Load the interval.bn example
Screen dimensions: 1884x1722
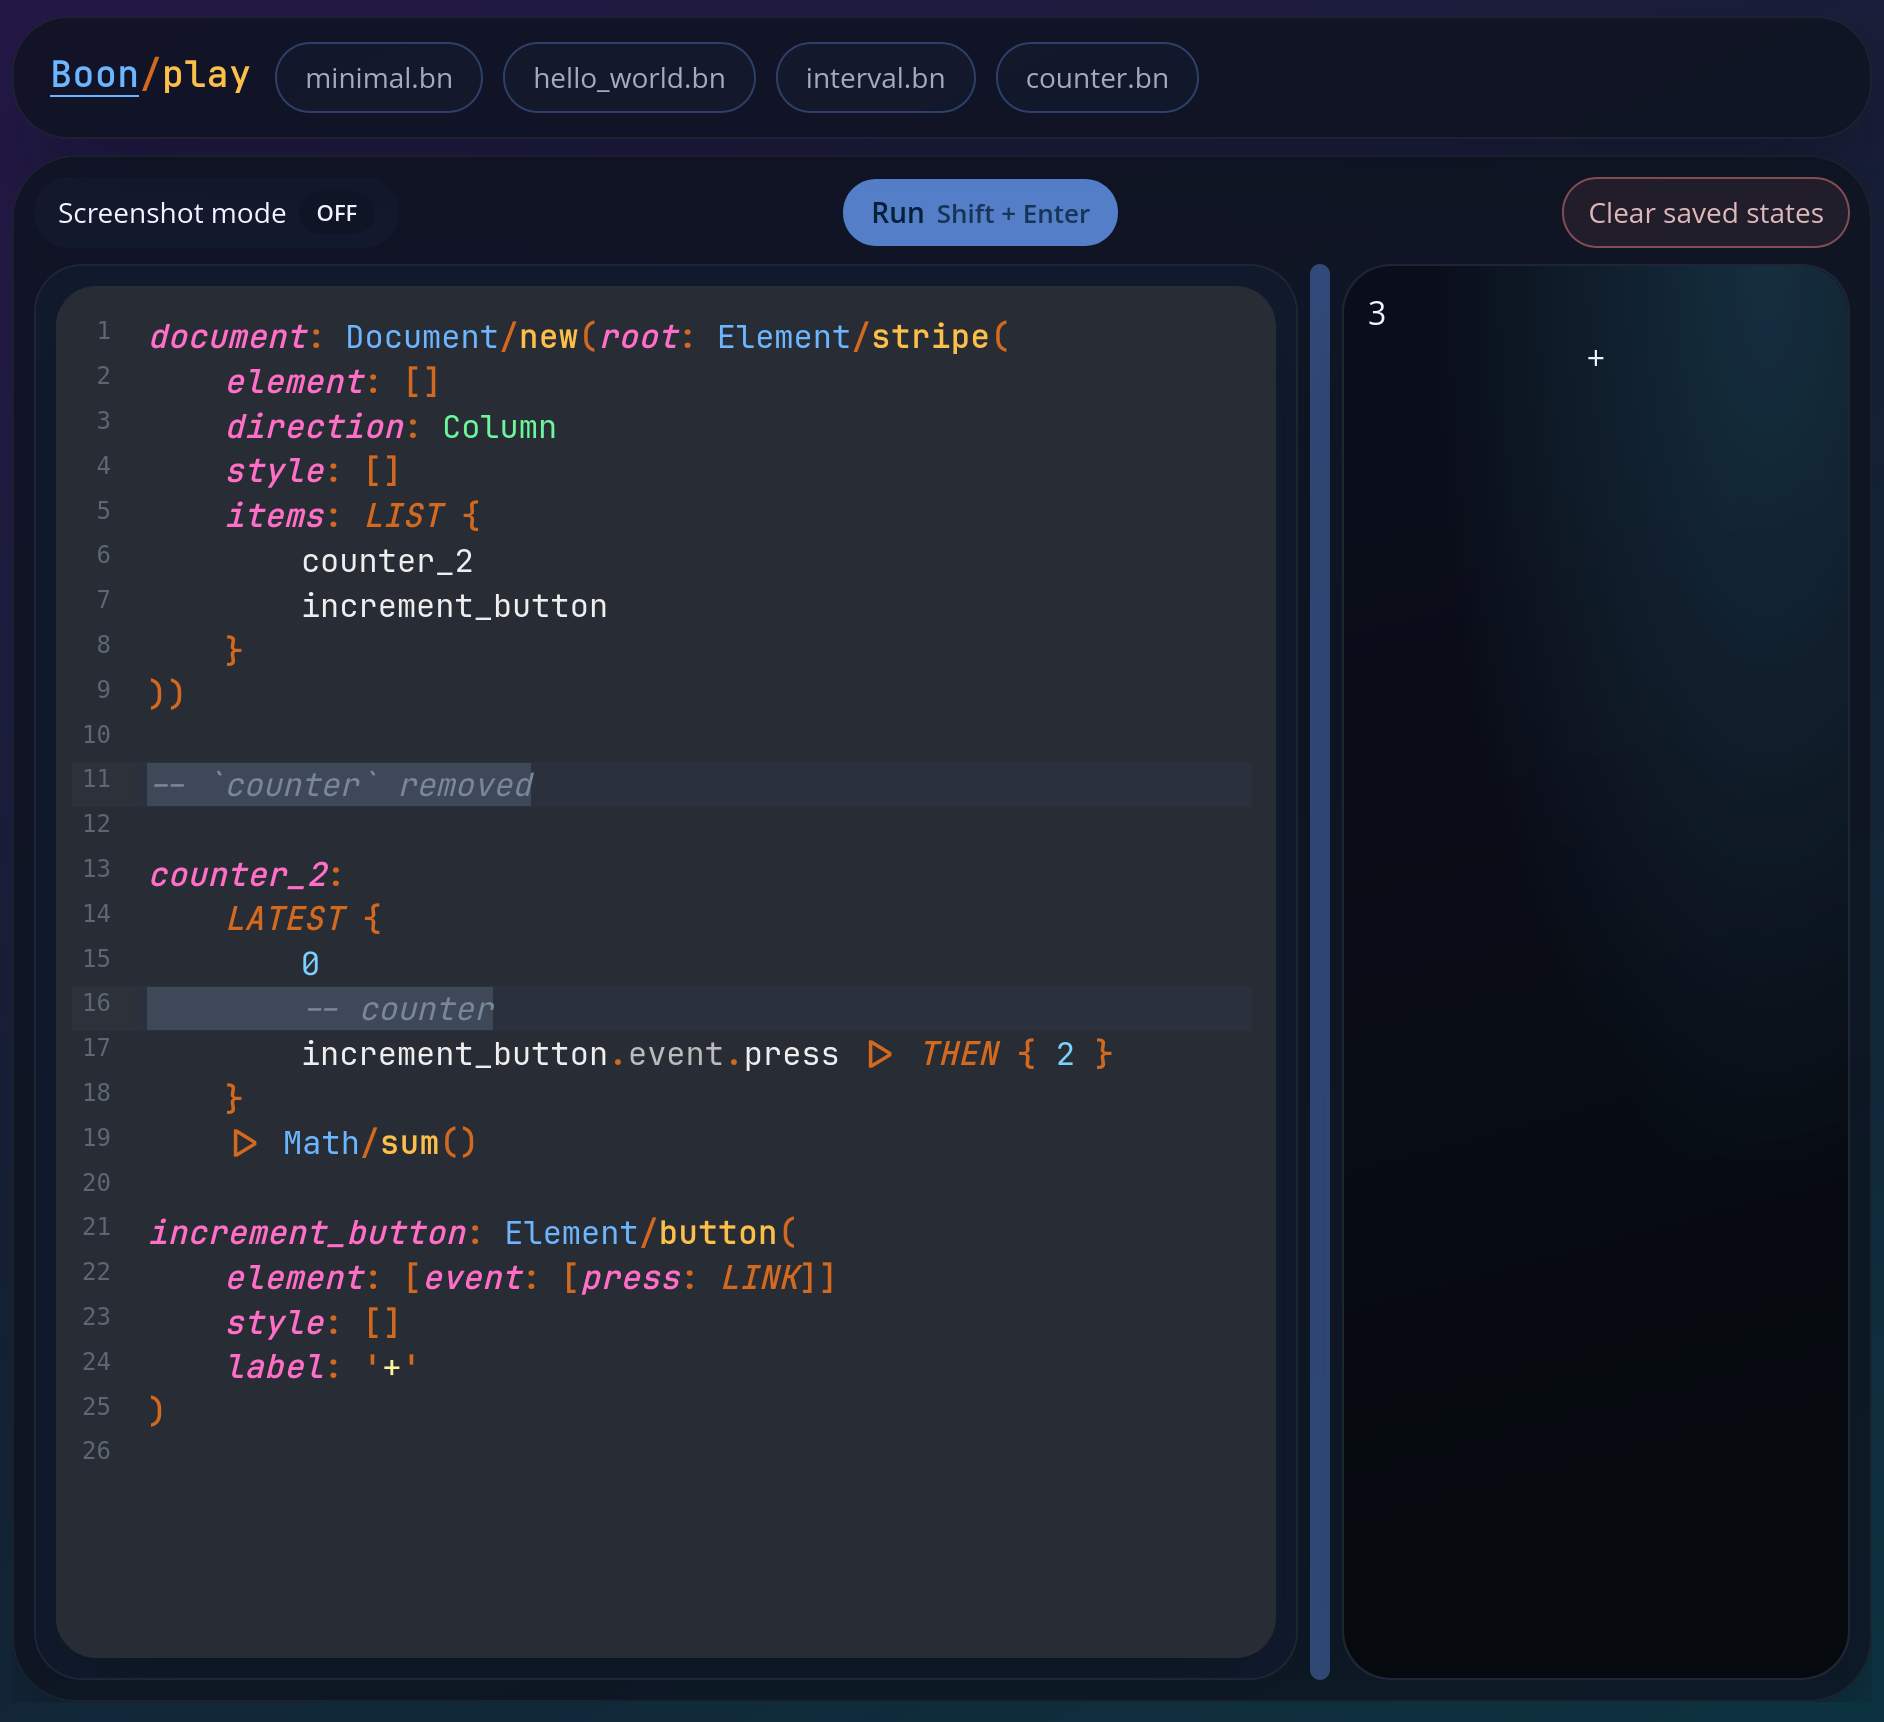tap(875, 78)
